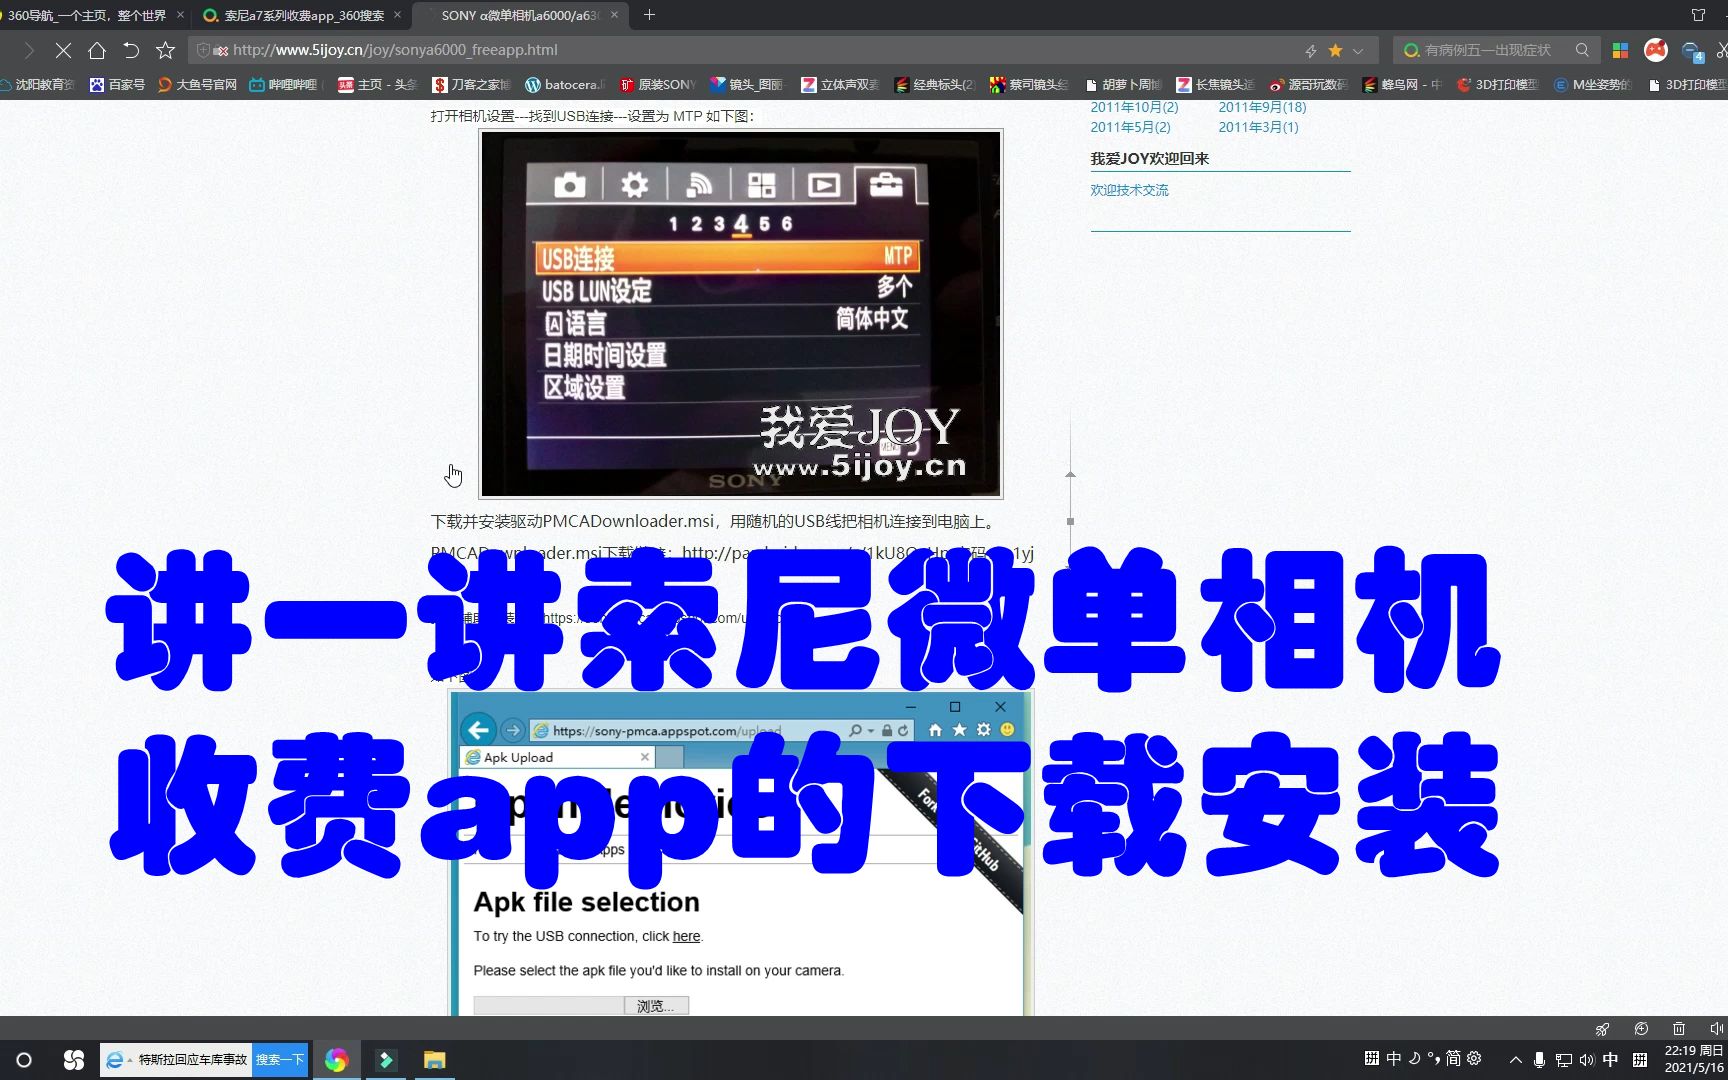
Task: Open the 主页 - 头条 bookmark
Action: [x=377, y=85]
